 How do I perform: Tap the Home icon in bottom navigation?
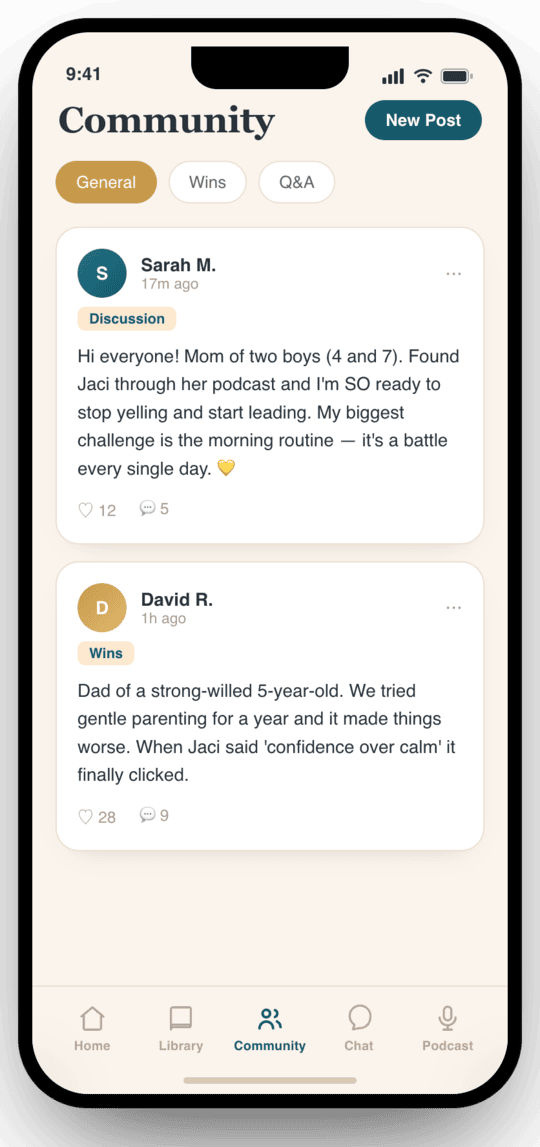(91, 1018)
